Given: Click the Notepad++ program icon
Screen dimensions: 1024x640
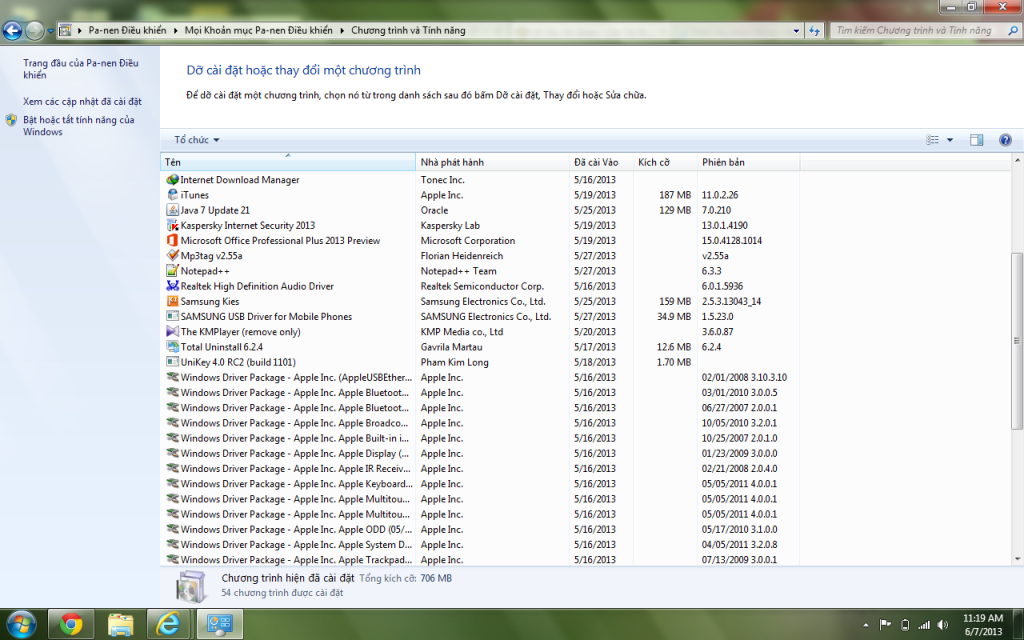Looking at the screenshot, I should 172,270.
